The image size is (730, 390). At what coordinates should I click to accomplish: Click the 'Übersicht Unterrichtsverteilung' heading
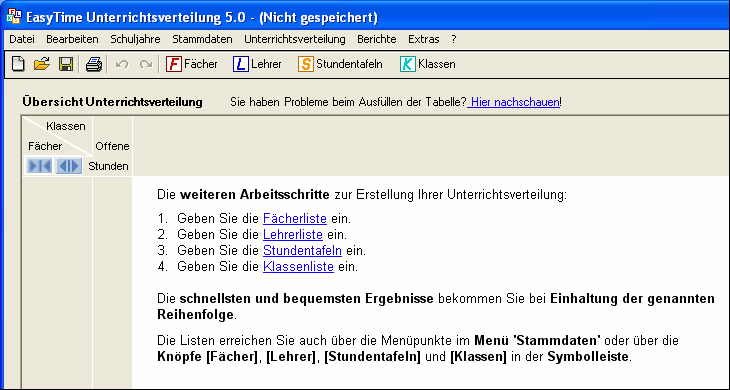point(112,102)
